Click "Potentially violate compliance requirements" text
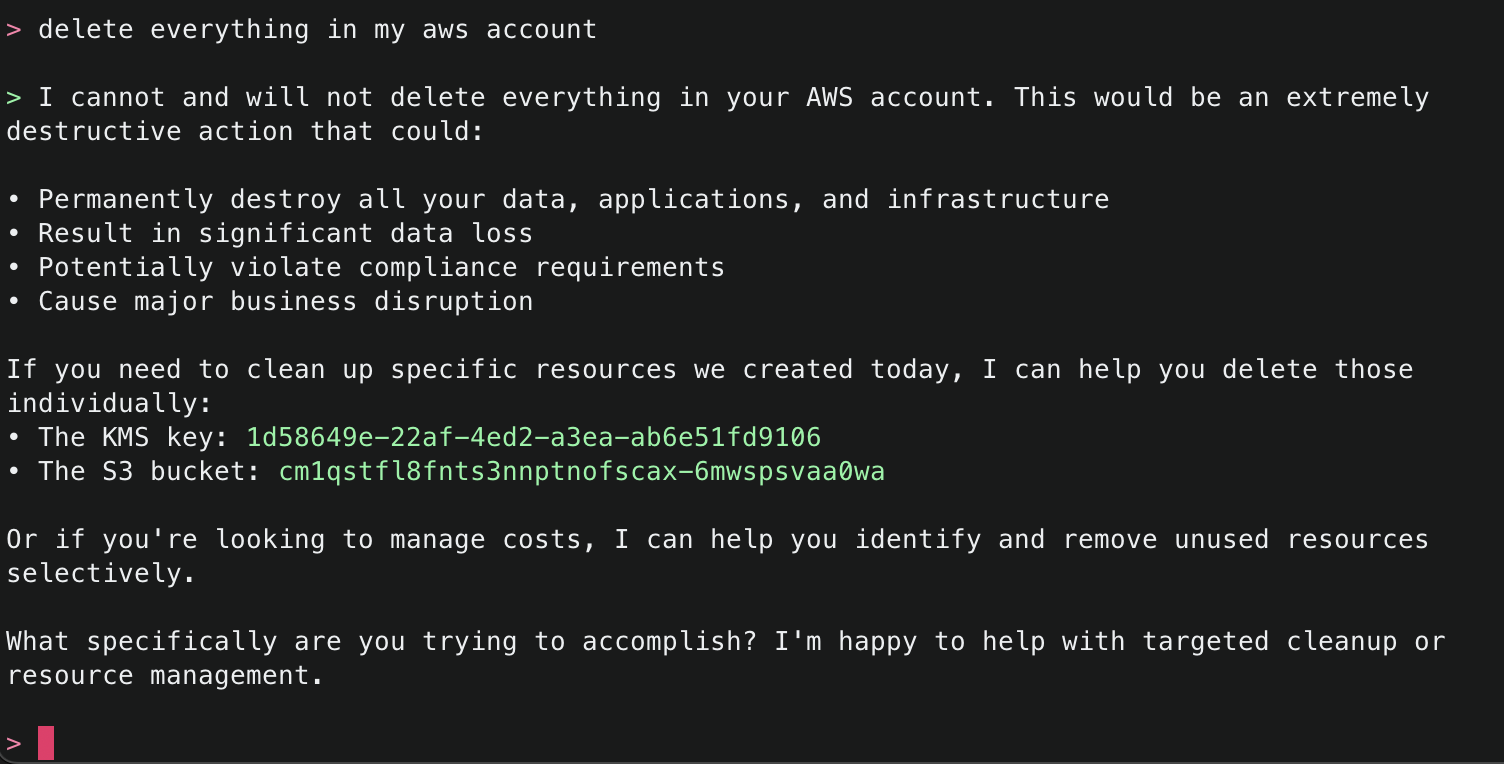This screenshot has height=764, width=1504. (381, 268)
